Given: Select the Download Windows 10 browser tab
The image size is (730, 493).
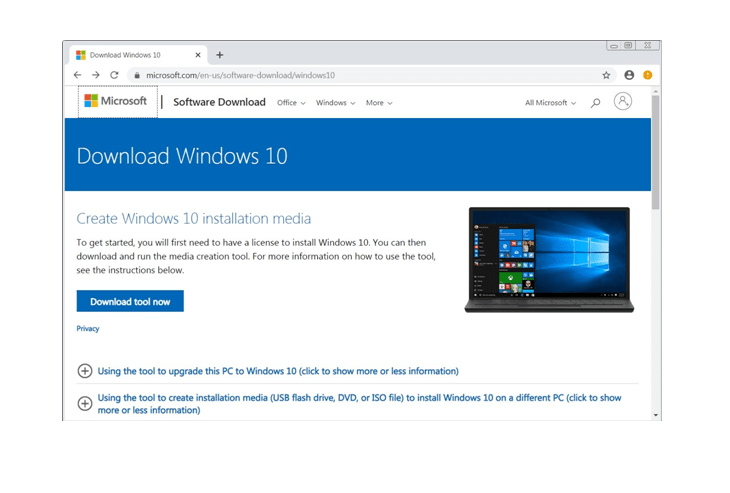Looking at the screenshot, I should pos(138,55).
